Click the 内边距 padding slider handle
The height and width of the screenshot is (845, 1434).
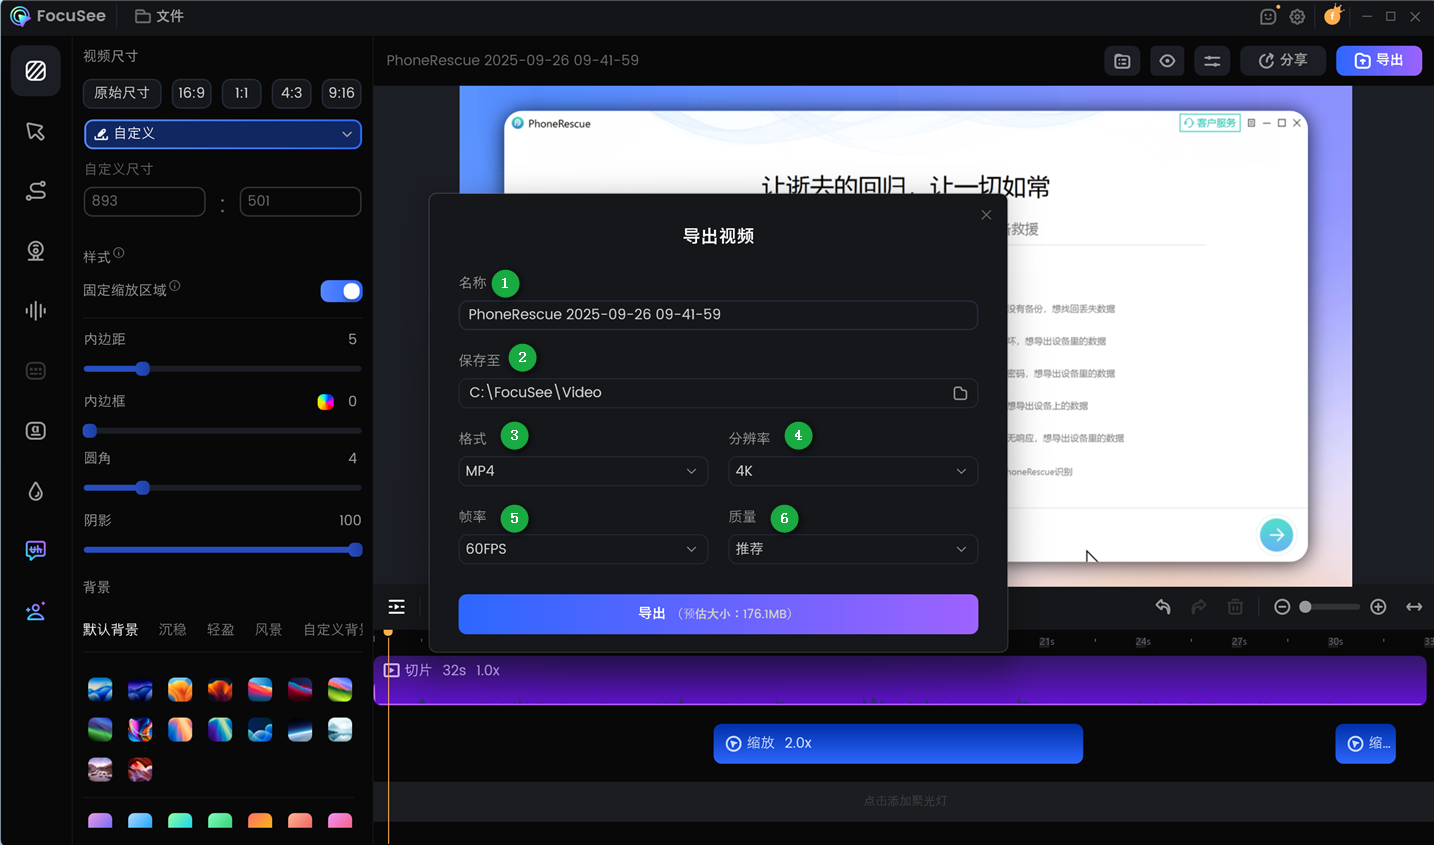[143, 369]
